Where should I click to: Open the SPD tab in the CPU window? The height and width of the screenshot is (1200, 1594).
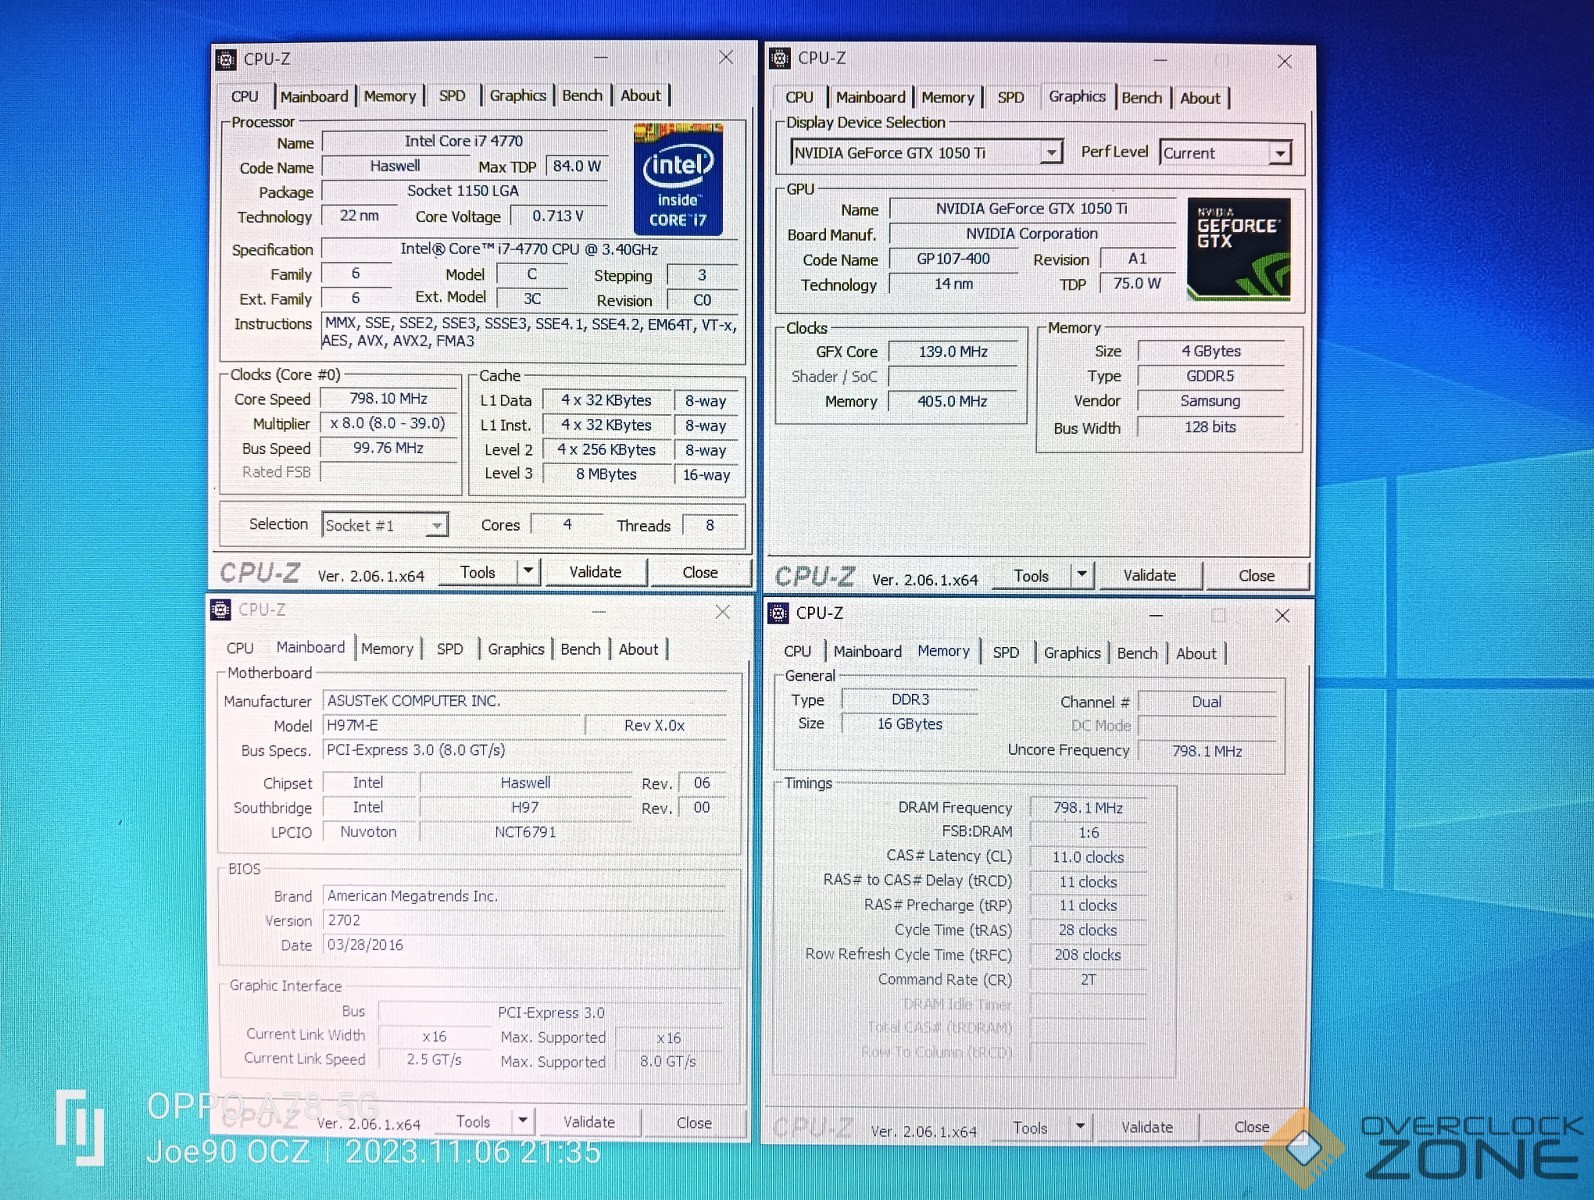click(452, 96)
